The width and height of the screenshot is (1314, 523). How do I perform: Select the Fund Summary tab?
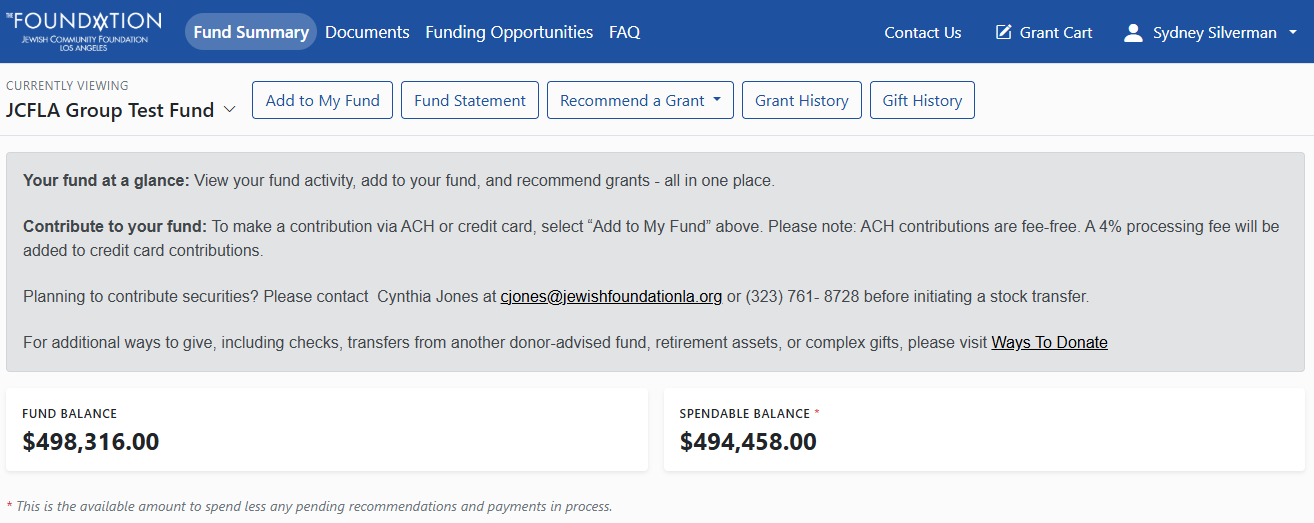[251, 32]
